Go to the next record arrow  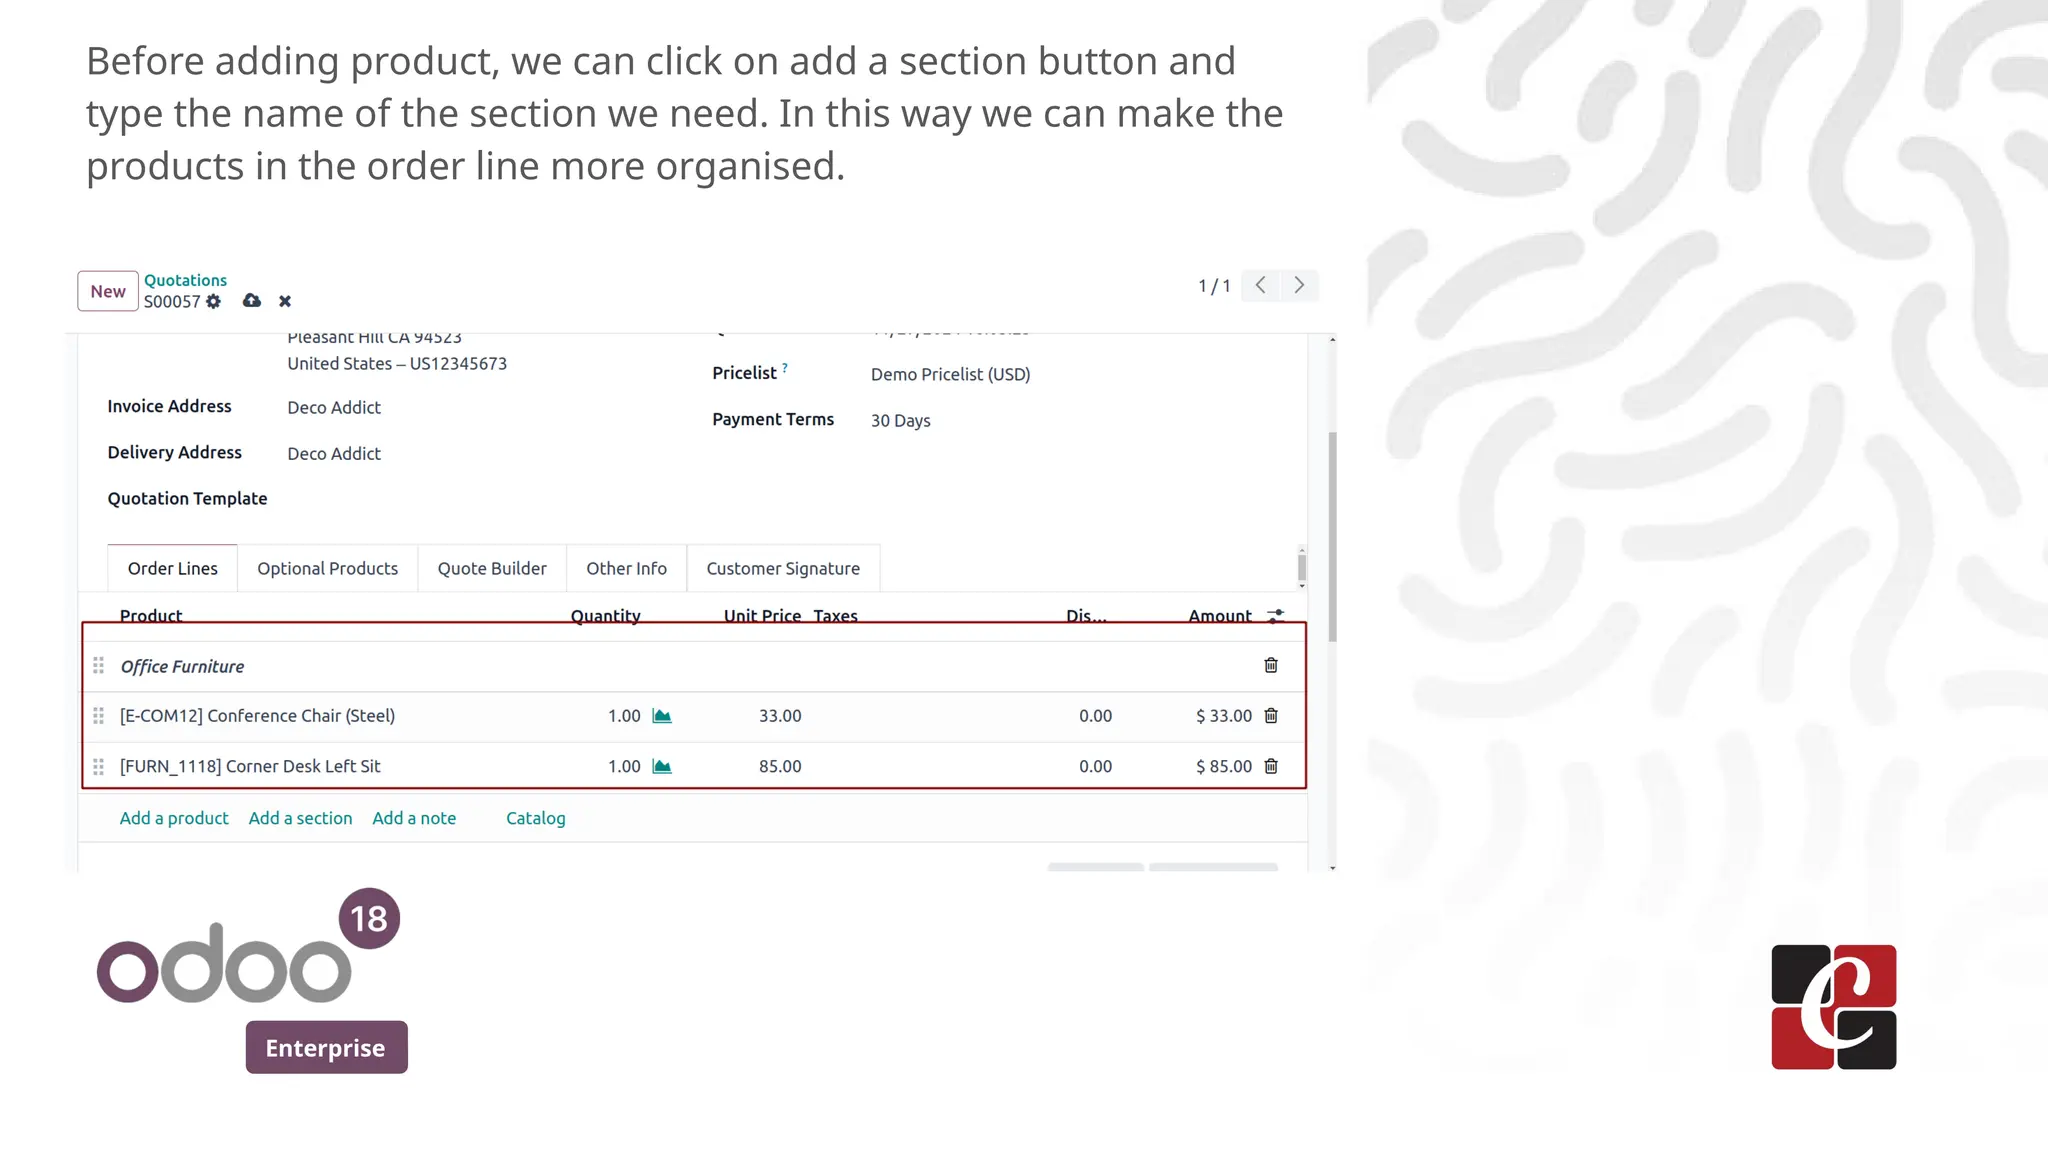[1299, 285]
